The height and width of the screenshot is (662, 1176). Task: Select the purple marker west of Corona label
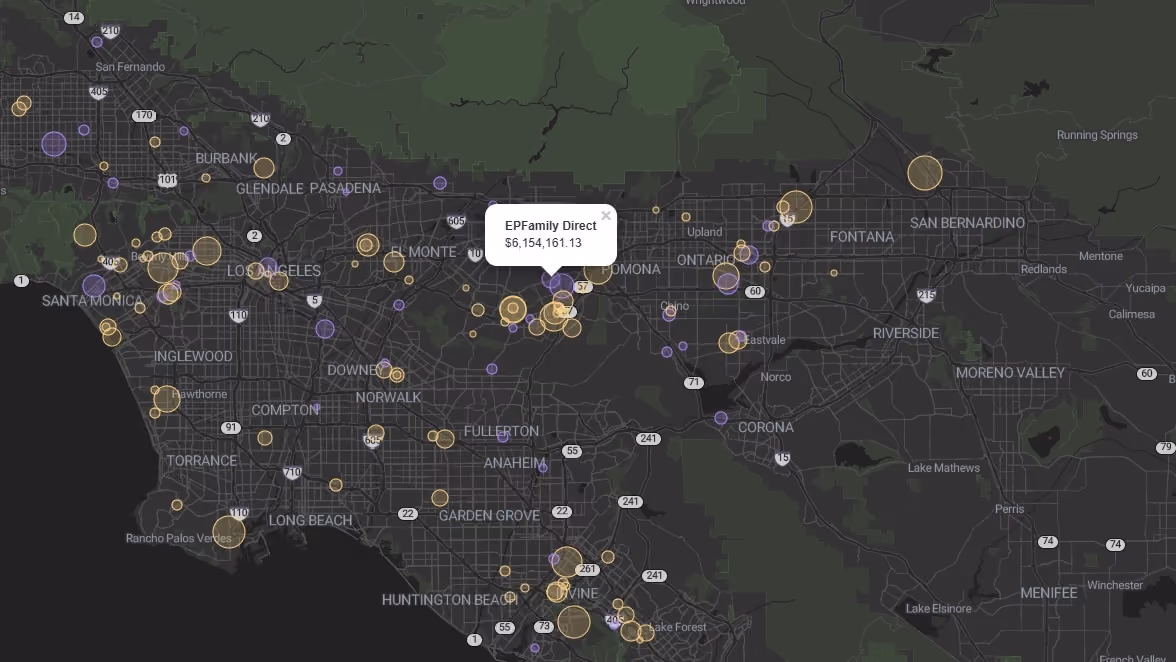tap(721, 418)
